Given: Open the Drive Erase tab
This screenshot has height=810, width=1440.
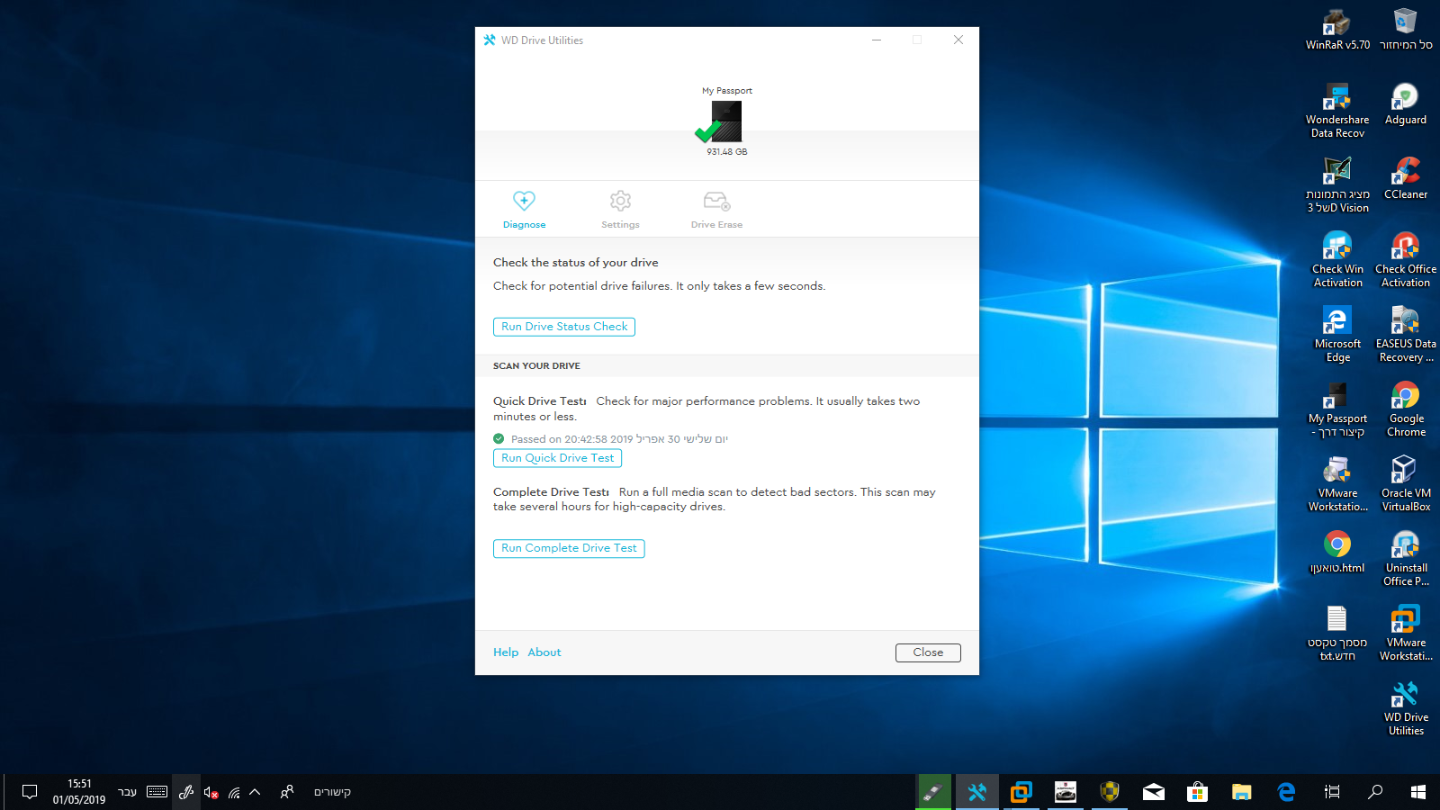Looking at the screenshot, I should click(x=716, y=210).
